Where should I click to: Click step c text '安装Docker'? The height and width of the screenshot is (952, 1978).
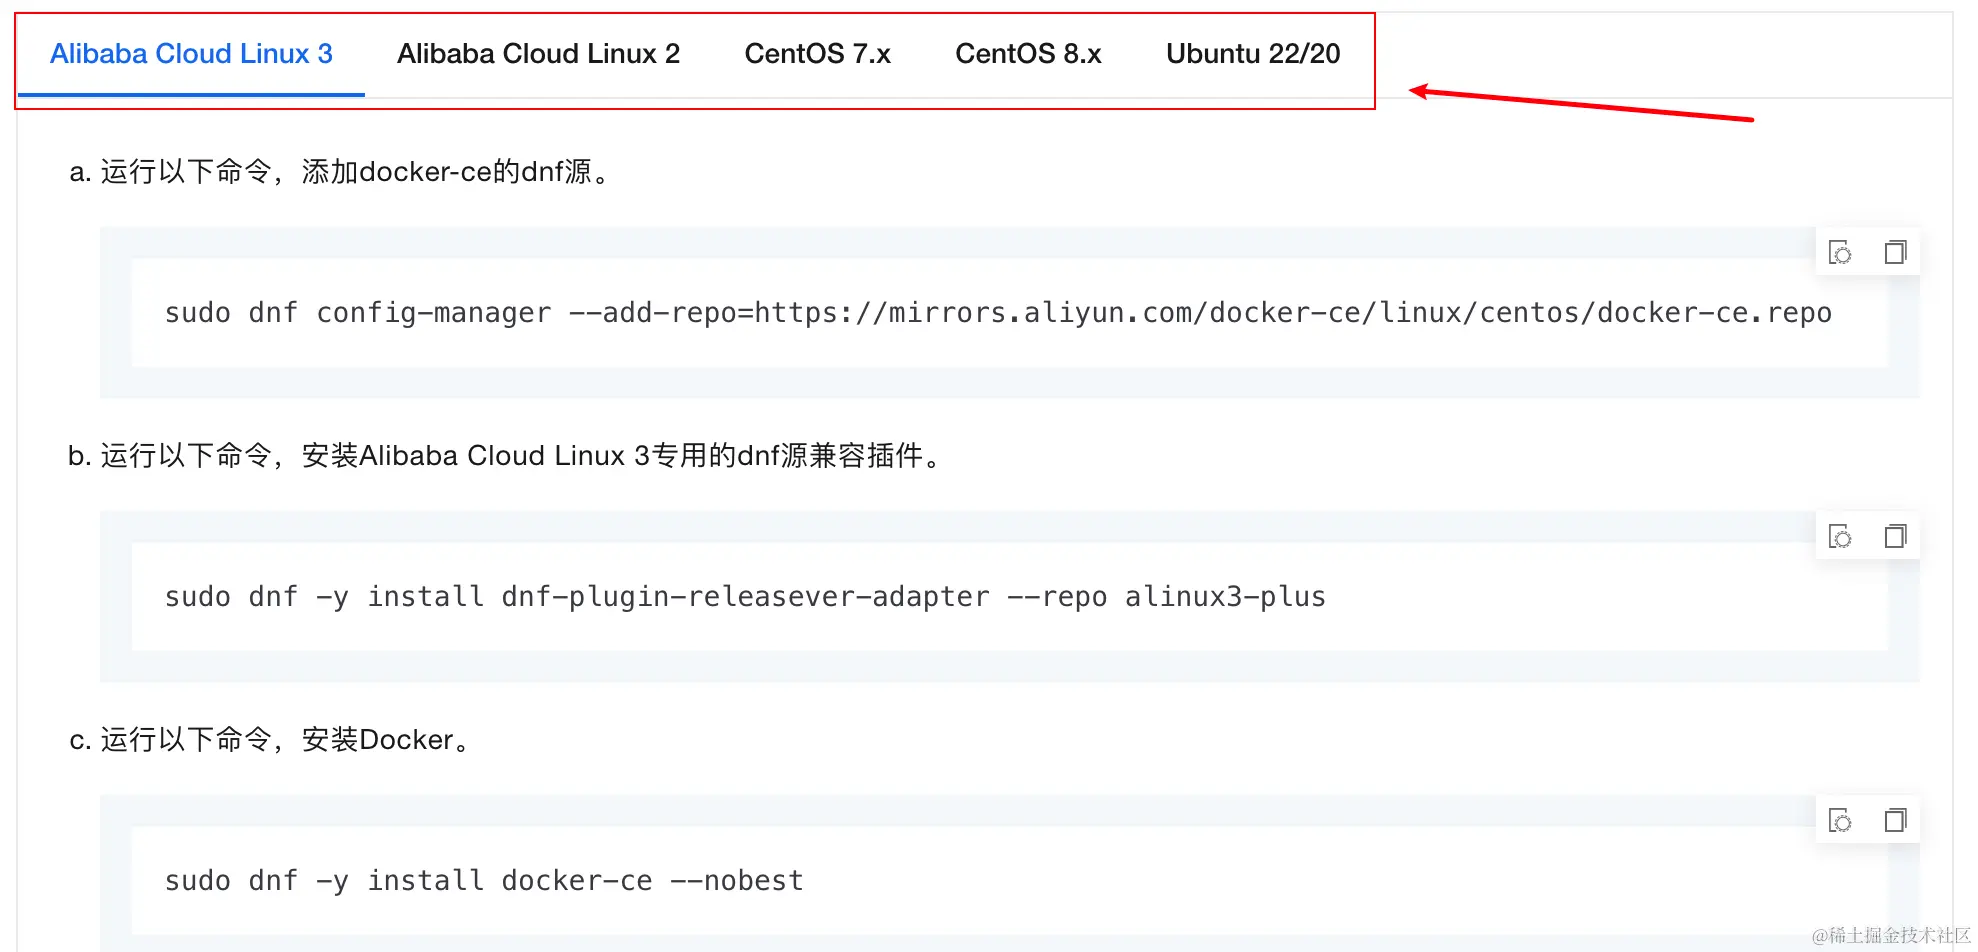pos(378,740)
